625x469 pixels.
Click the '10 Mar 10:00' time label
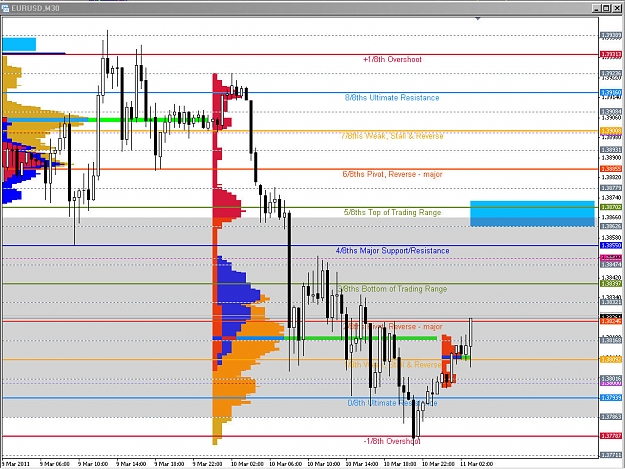[324, 464]
